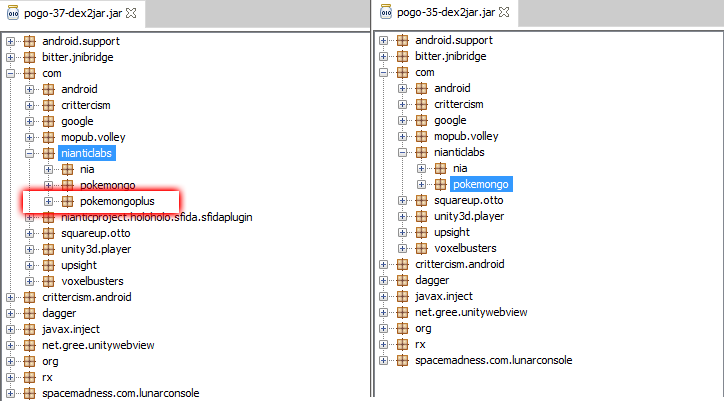Expand bitter.jnibridge in the right tree
The width and height of the screenshot is (724, 401).
click(x=384, y=56)
